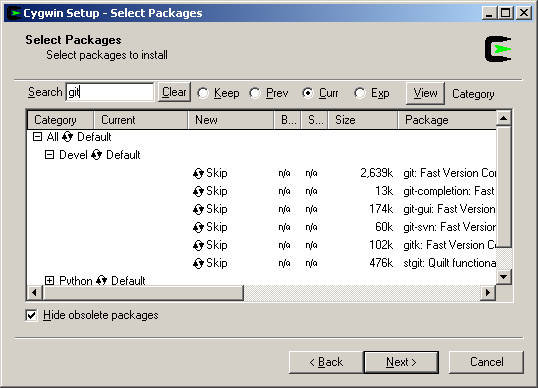Collapse the Devel category node
The image size is (538, 388).
49,155
